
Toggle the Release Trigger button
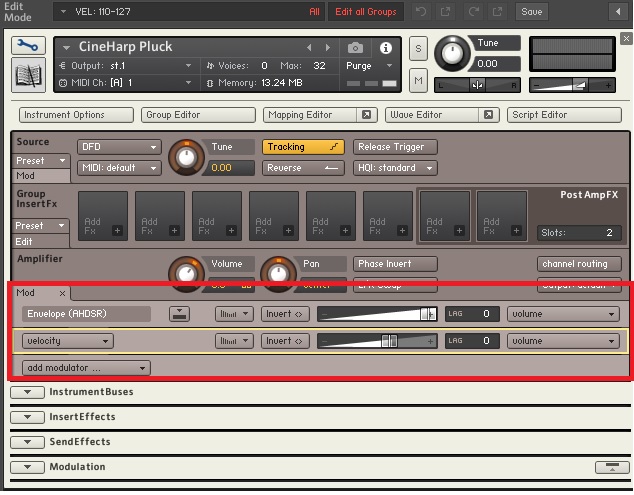395,147
